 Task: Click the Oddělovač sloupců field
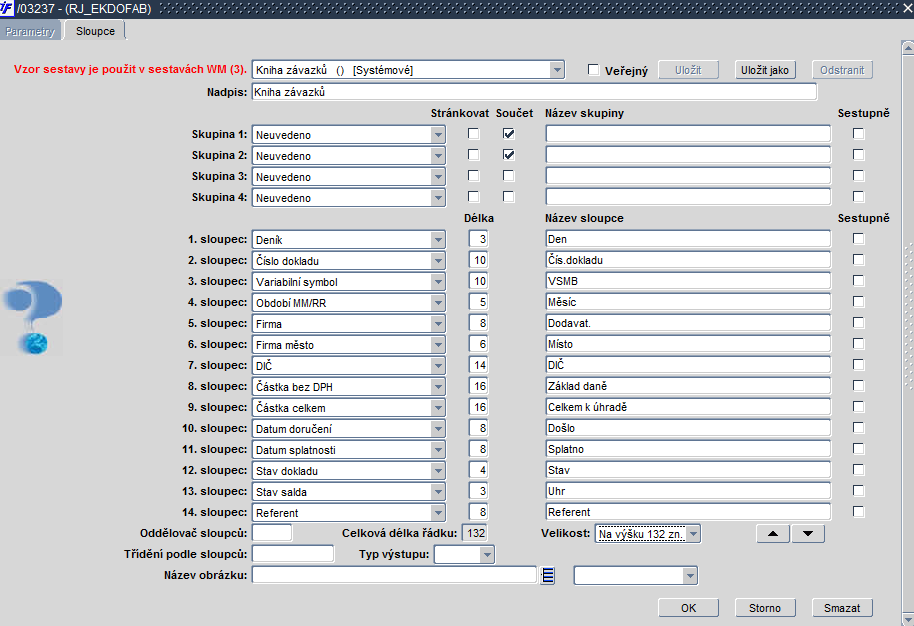coord(272,533)
